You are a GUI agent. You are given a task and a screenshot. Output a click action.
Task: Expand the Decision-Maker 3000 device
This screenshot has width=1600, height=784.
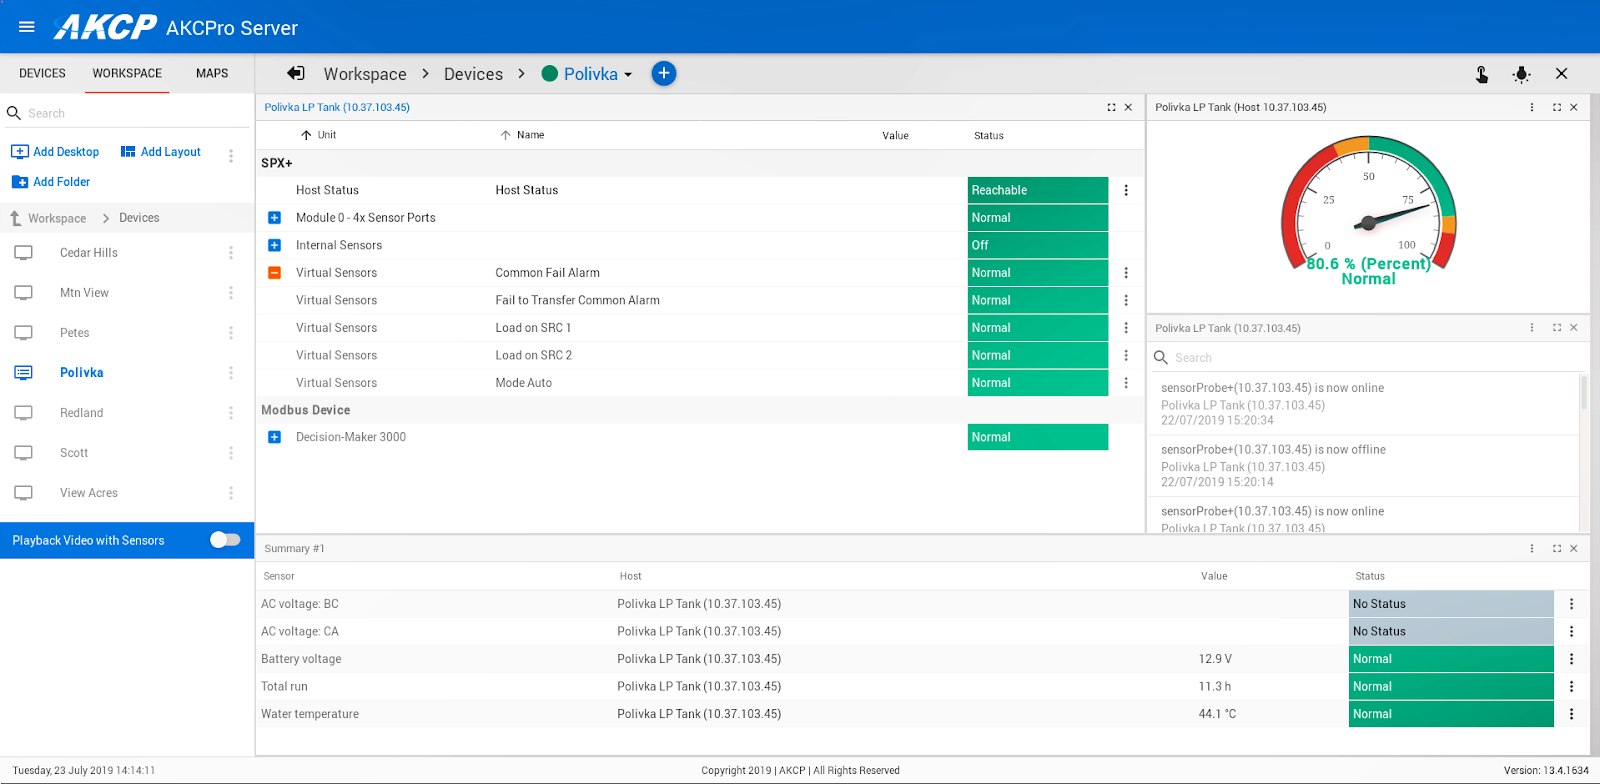click(274, 437)
